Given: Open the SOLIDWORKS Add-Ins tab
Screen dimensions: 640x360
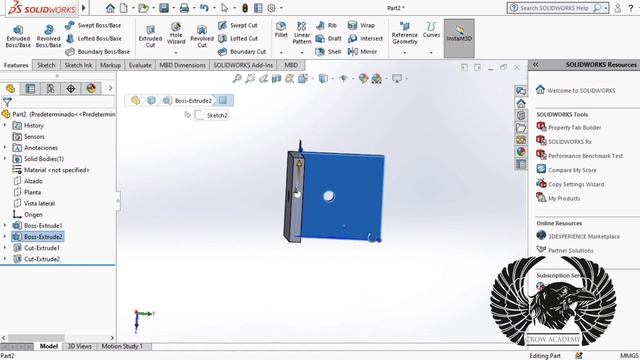Looking at the screenshot, I should click(x=243, y=65).
